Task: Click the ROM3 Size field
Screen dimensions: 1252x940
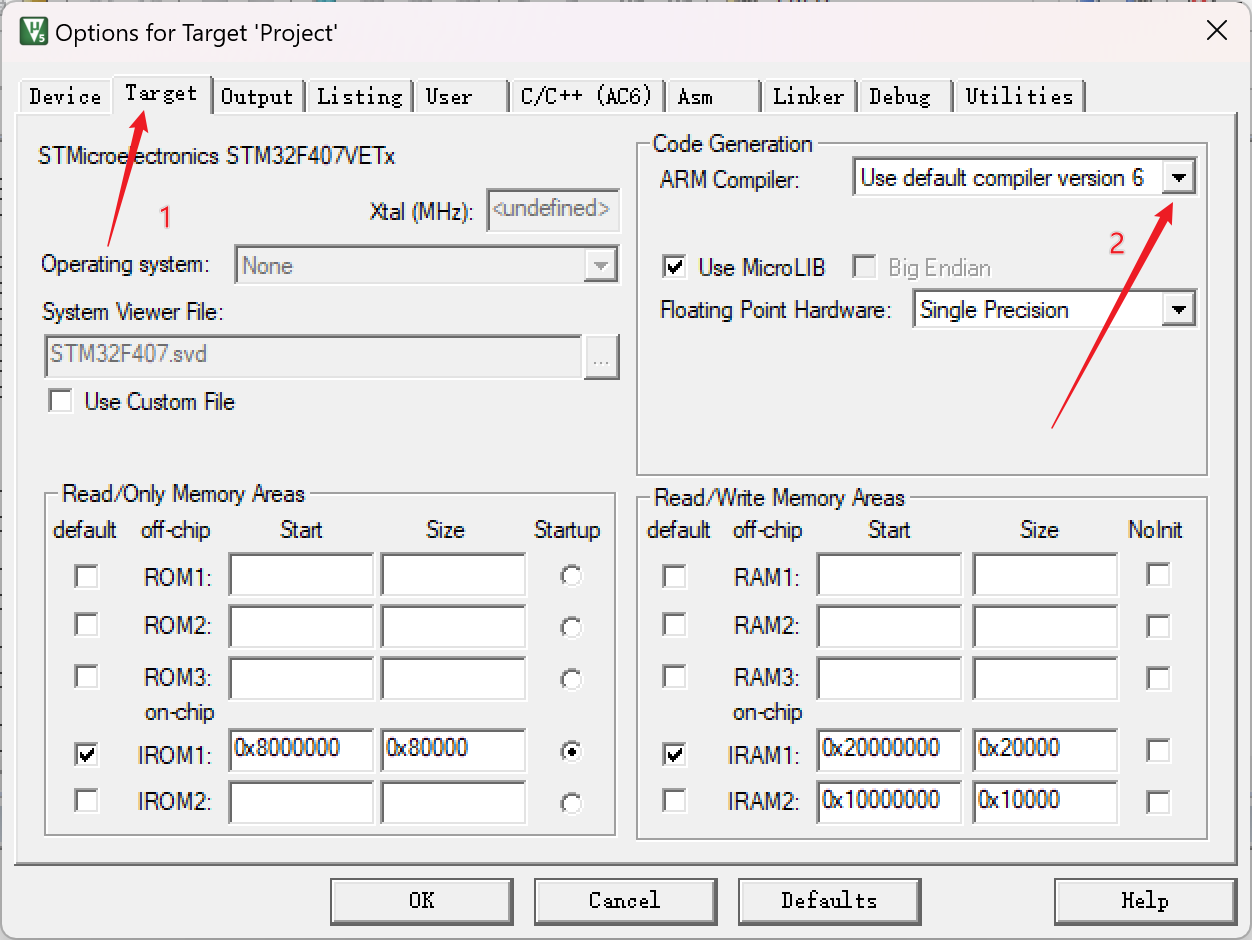Action: coord(453,679)
